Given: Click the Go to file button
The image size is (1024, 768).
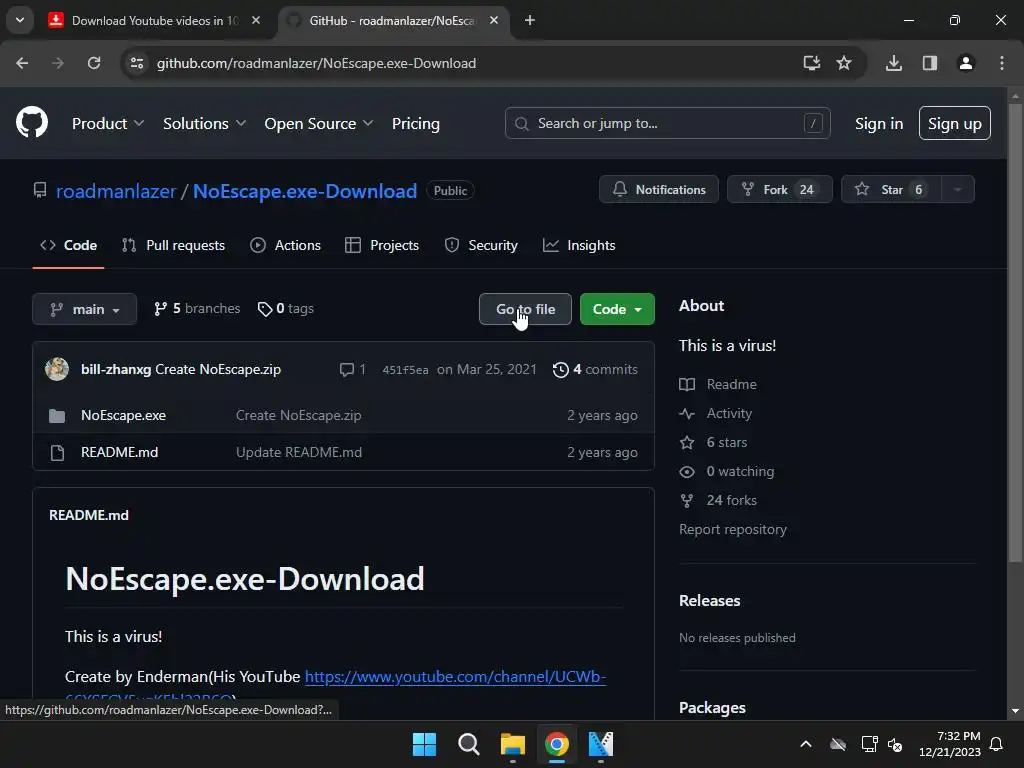Looking at the screenshot, I should click(x=525, y=309).
